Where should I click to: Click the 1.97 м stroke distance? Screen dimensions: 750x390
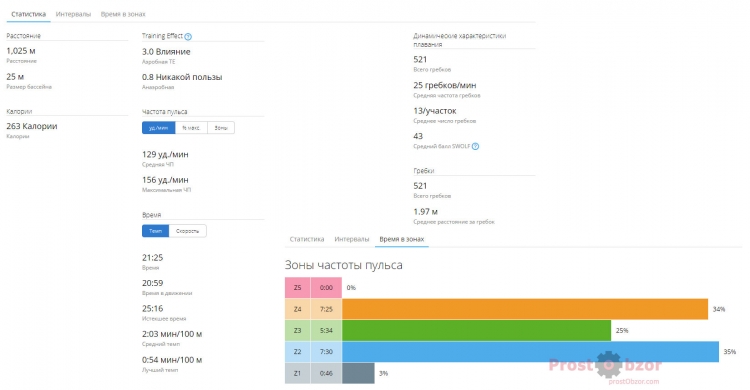pyautogui.click(x=426, y=212)
